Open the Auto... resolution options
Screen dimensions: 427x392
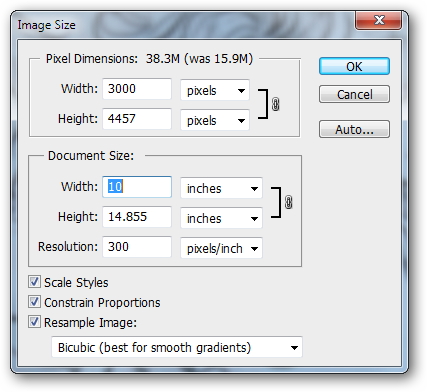[354, 129]
